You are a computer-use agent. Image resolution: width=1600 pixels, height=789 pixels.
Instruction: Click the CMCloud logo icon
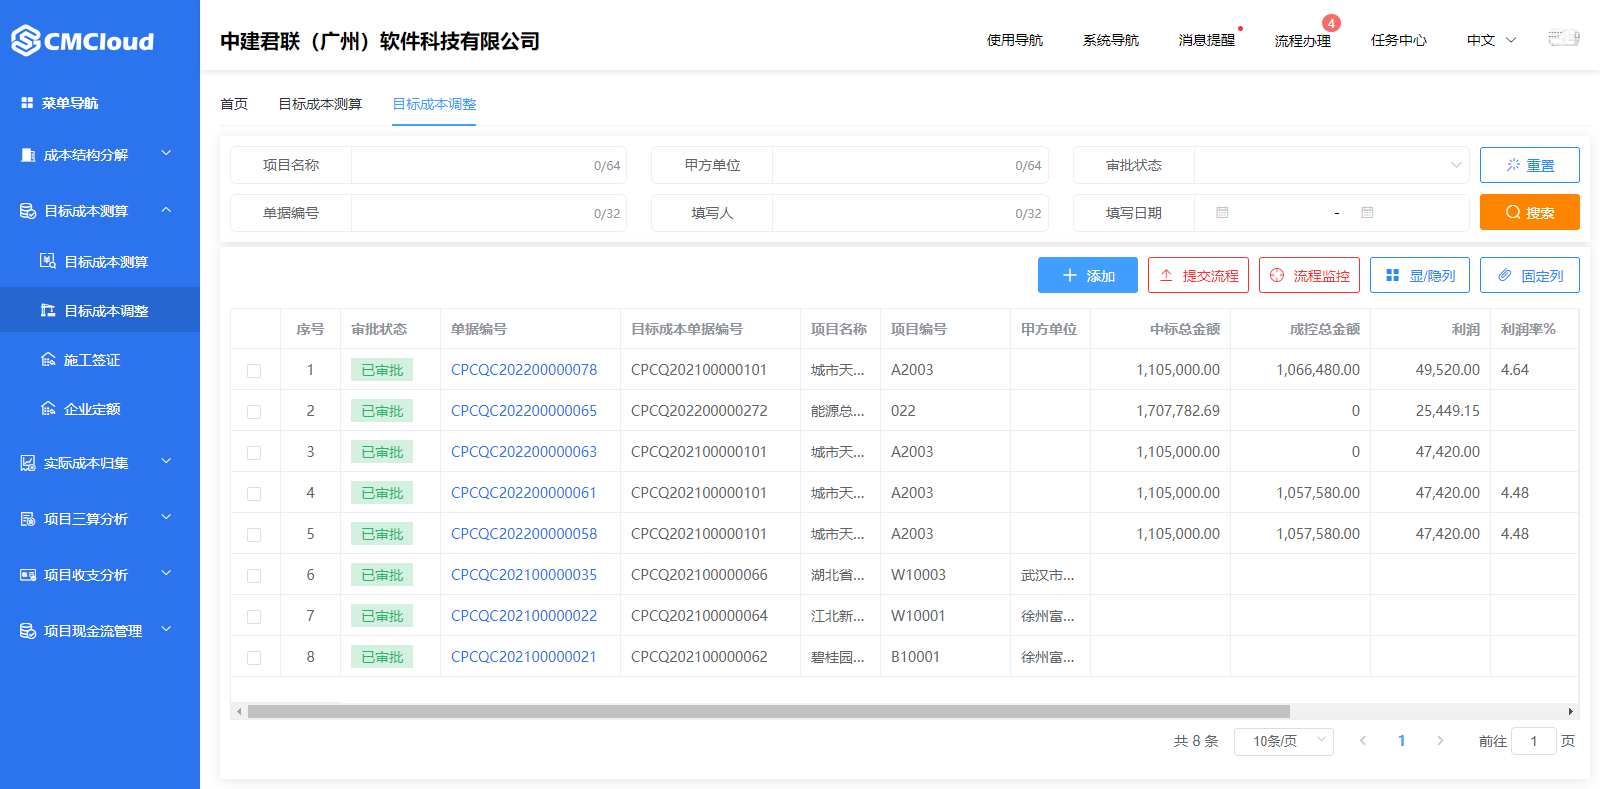point(26,41)
